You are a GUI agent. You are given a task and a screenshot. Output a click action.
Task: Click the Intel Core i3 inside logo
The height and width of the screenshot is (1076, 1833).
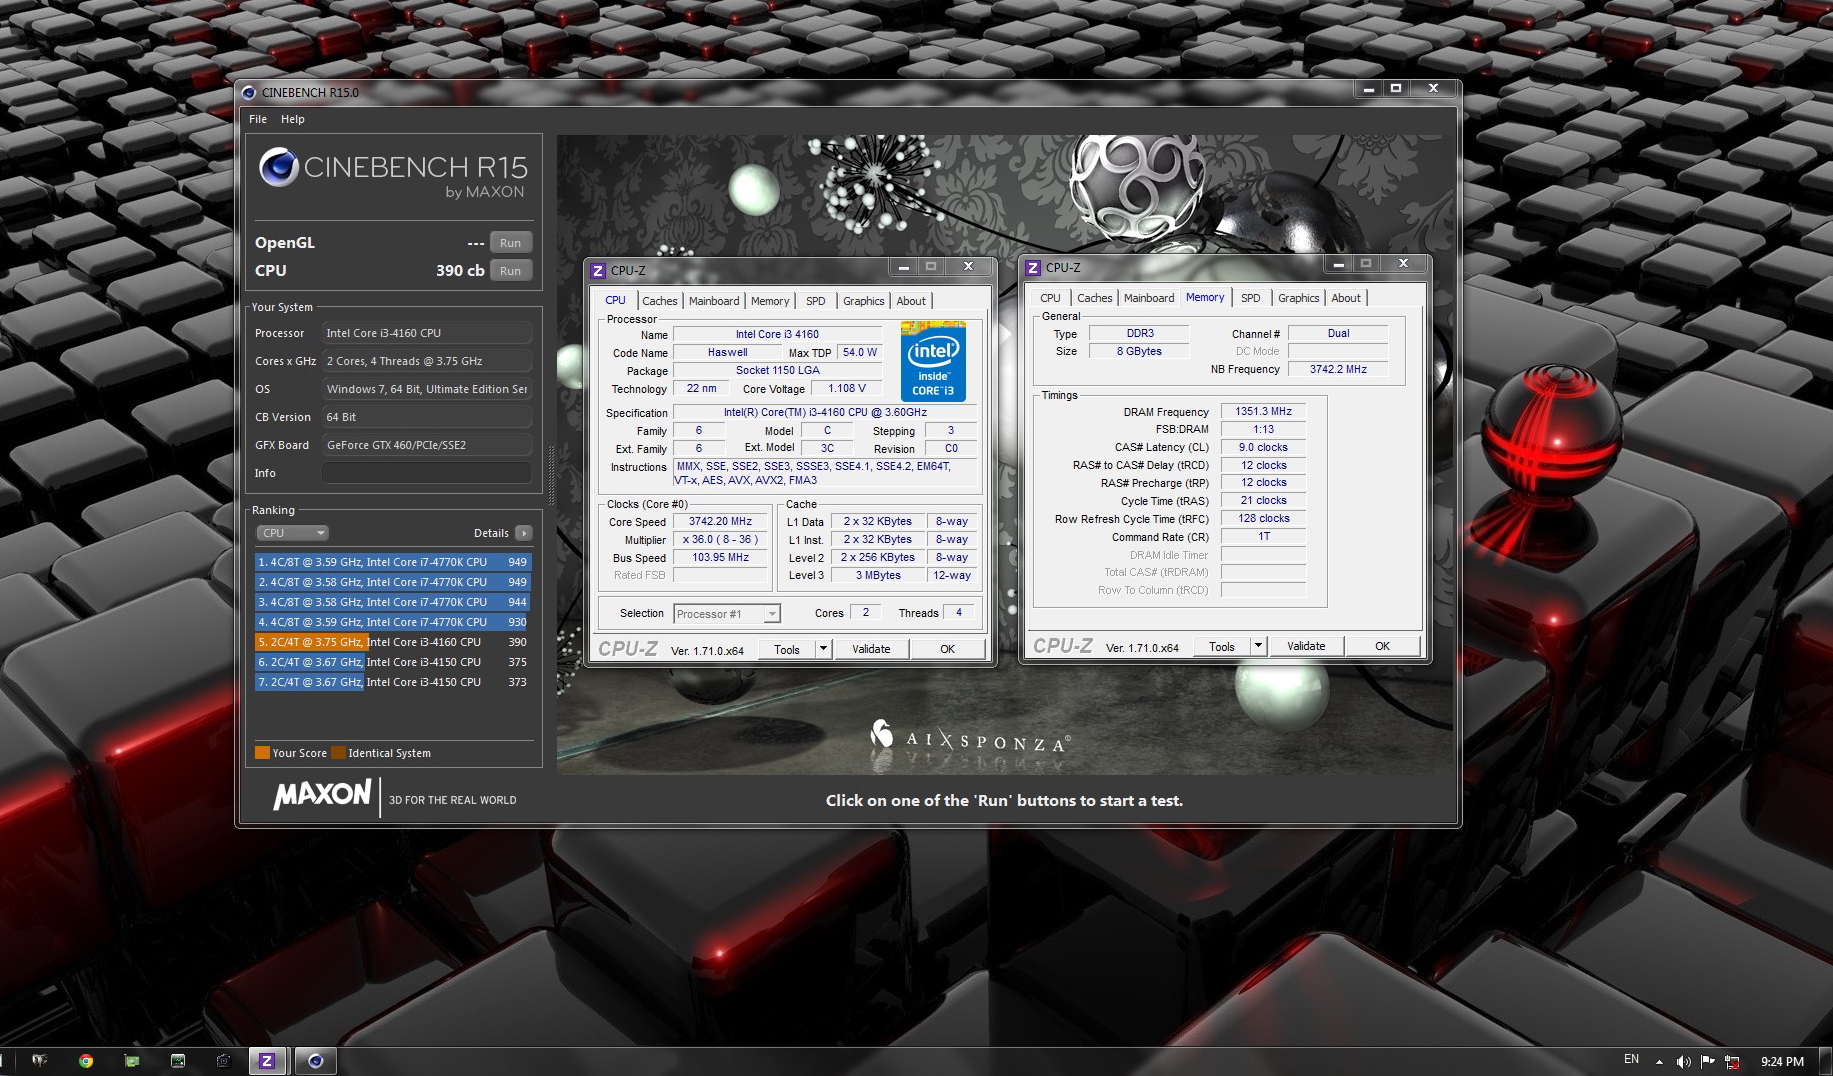click(933, 360)
